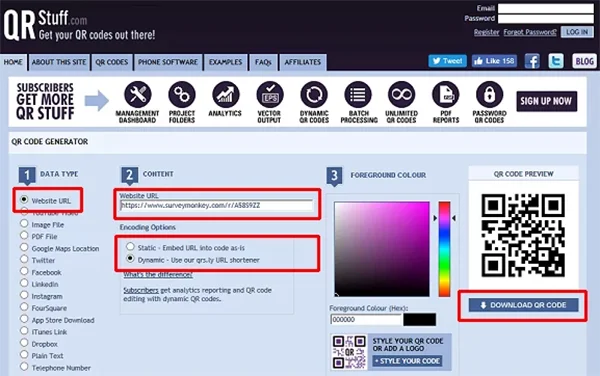
Task: Choose the Instagram data type
Action: (x=24, y=295)
